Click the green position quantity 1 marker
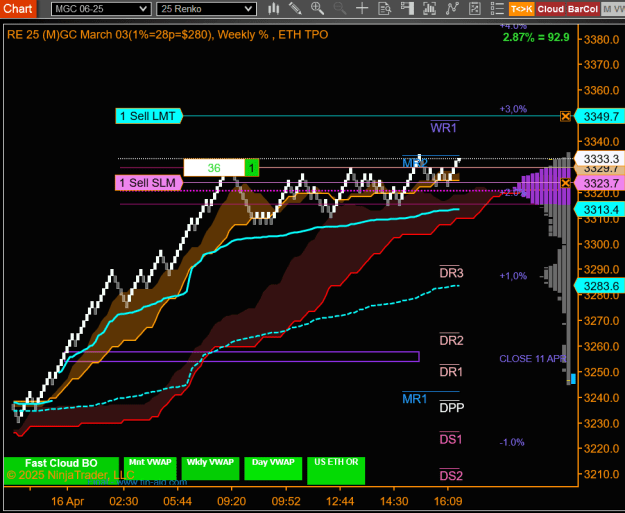 coord(252,168)
